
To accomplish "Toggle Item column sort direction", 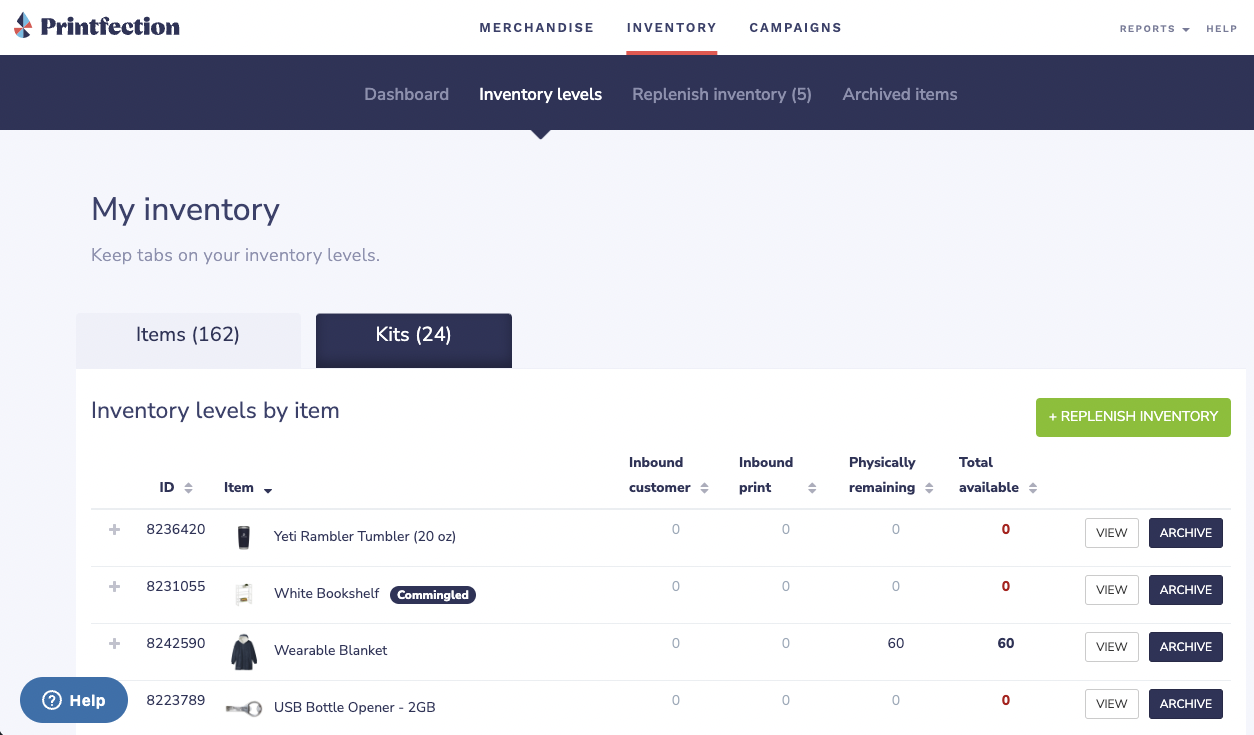I will click(x=268, y=489).
